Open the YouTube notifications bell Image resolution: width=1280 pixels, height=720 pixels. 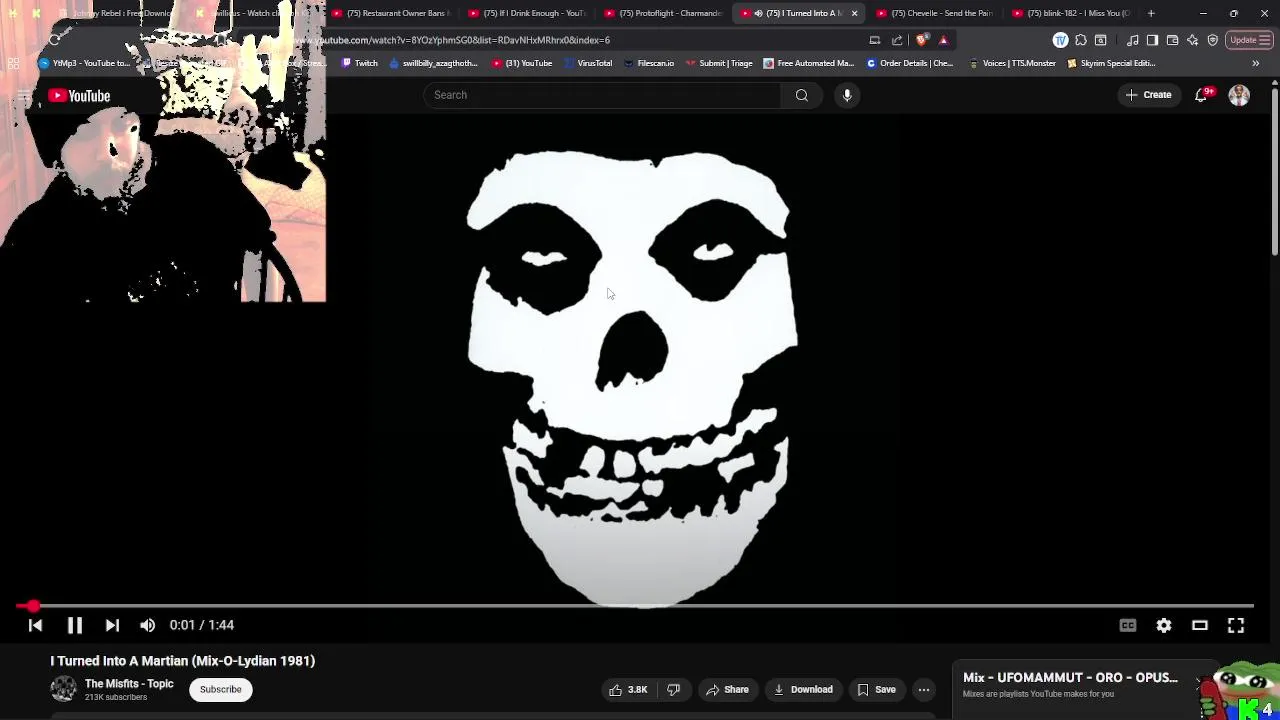1202,95
